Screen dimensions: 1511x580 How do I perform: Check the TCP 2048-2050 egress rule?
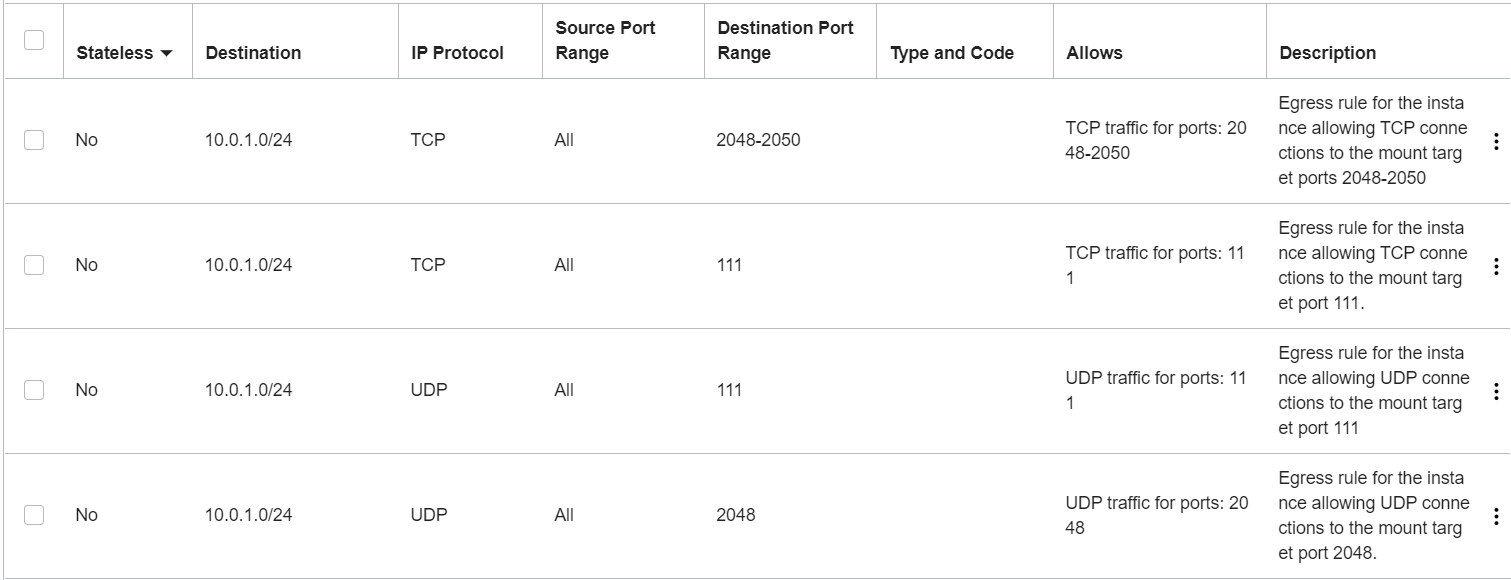[x=33, y=140]
